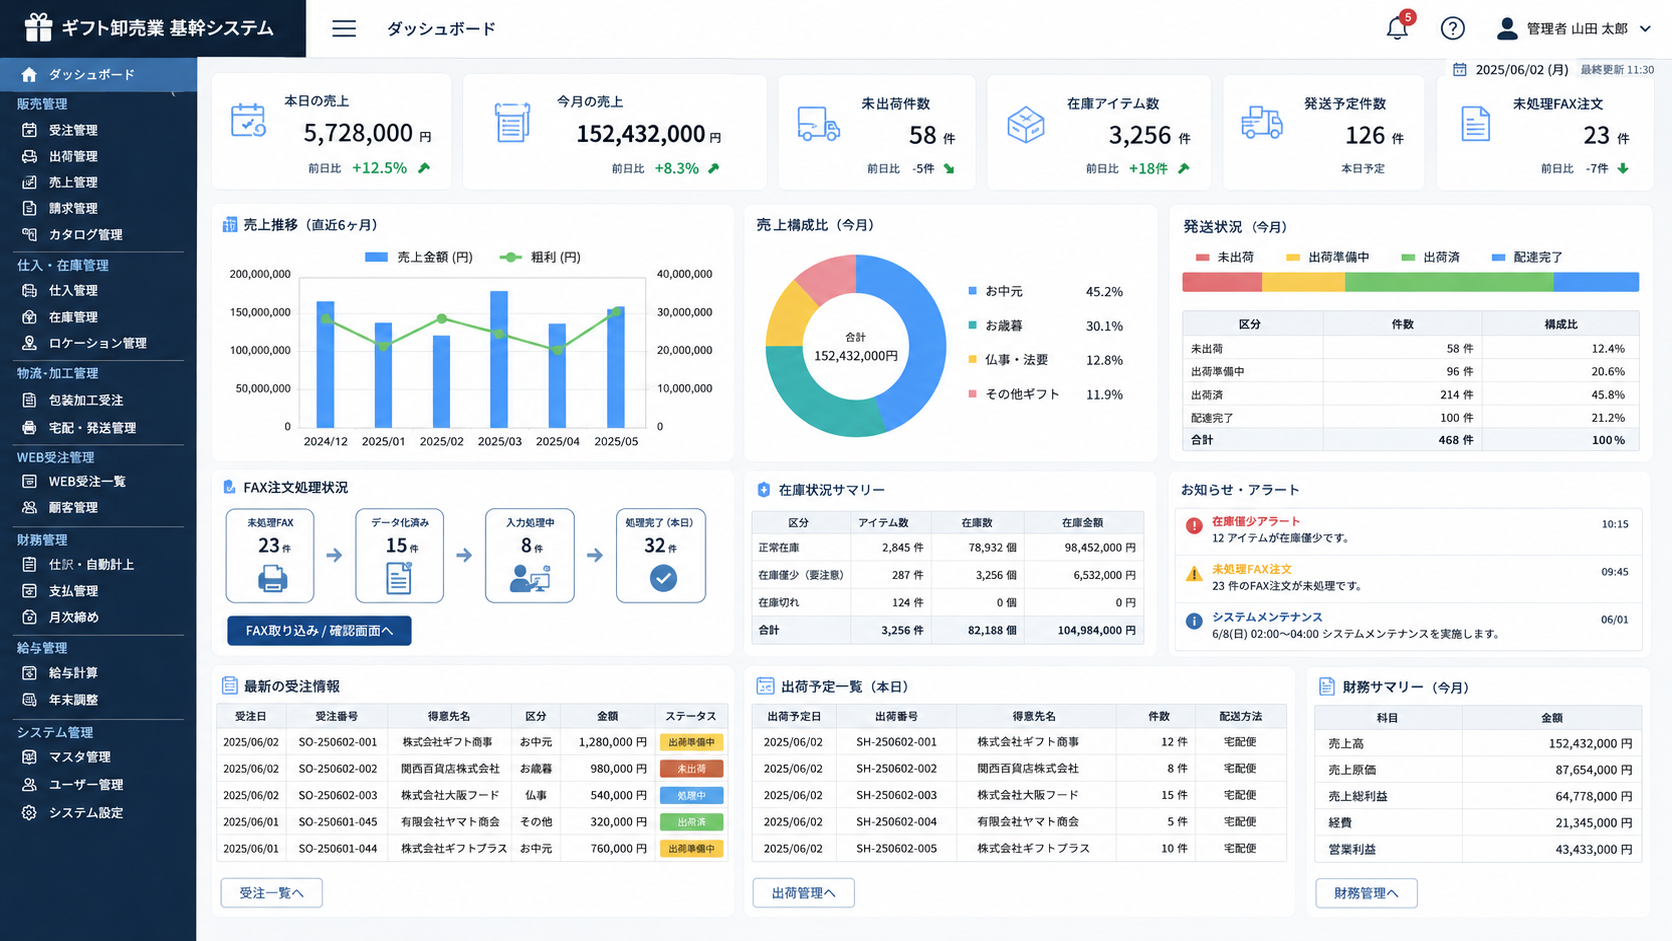1672x941 pixels.
Task: Click order number SO-250602-001
Action: (x=338, y=742)
